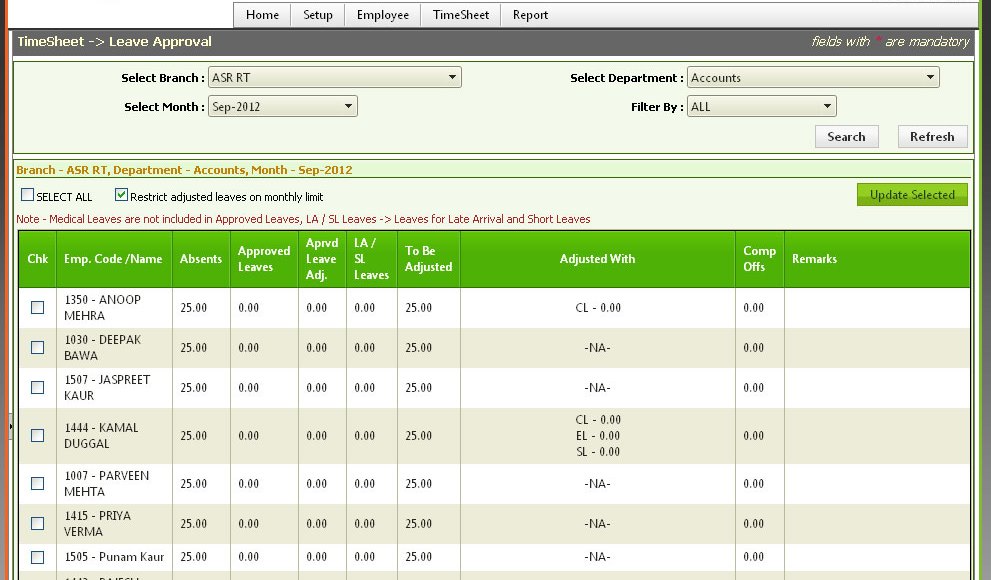The height and width of the screenshot is (580, 991).
Task: Open the TimeSheet menu
Action: [x=461, y=15]
